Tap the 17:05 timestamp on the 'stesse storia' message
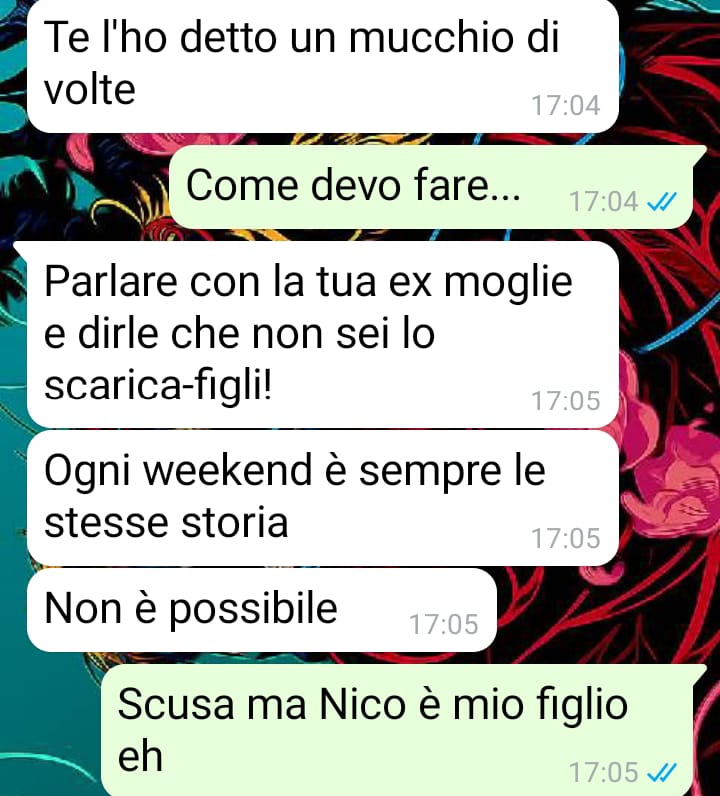 coord(566,538)
